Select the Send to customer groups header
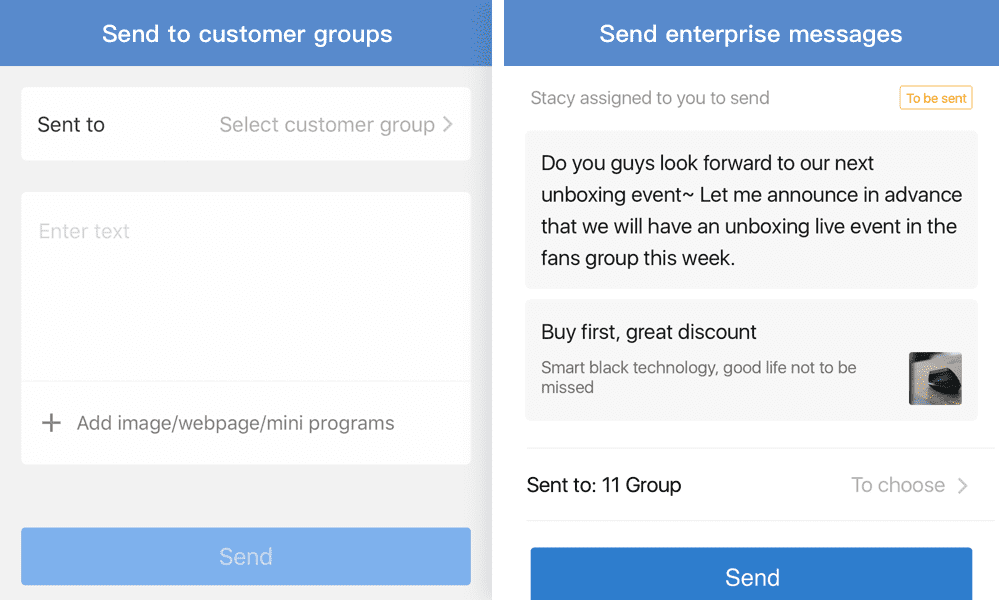The width and height of the screenshot is (999, 600). [247, 34]
